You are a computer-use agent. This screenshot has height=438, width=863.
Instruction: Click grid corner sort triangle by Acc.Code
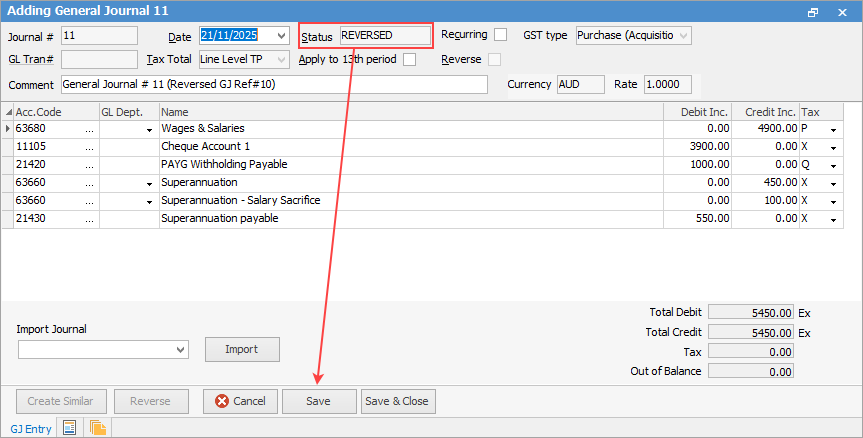click(x=8, y=112)
